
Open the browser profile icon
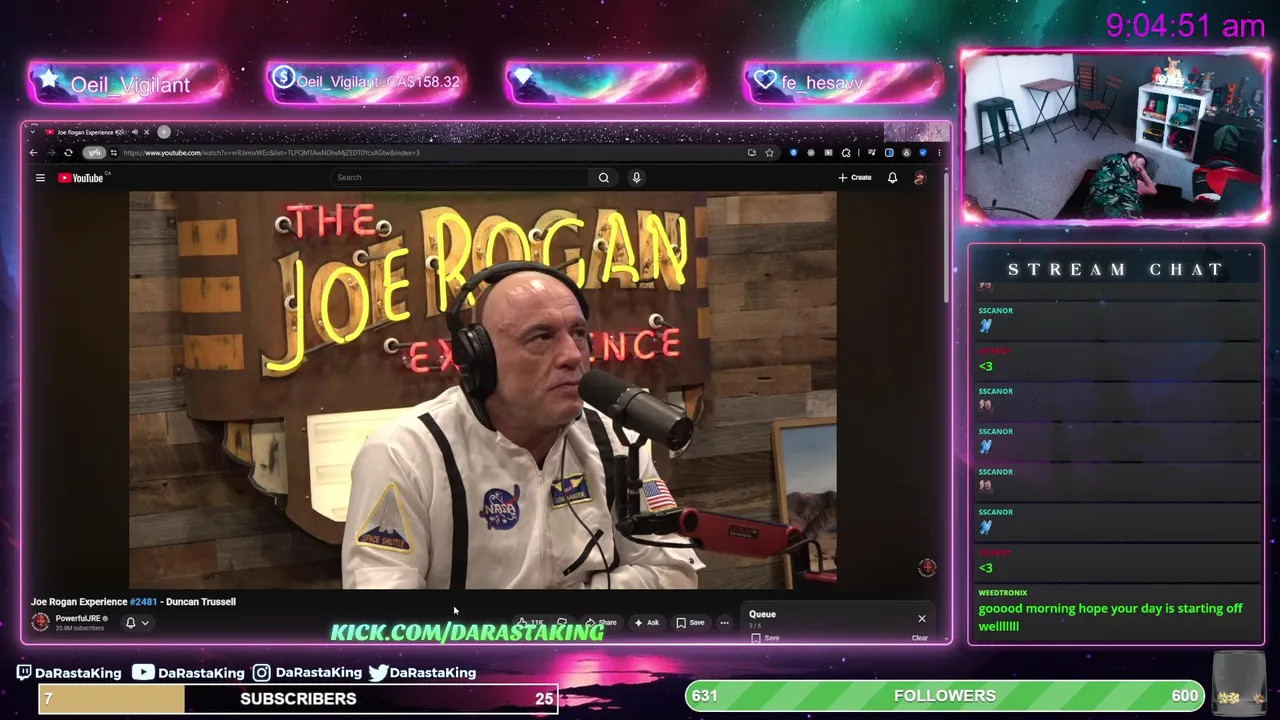click(x=906, y=153)
